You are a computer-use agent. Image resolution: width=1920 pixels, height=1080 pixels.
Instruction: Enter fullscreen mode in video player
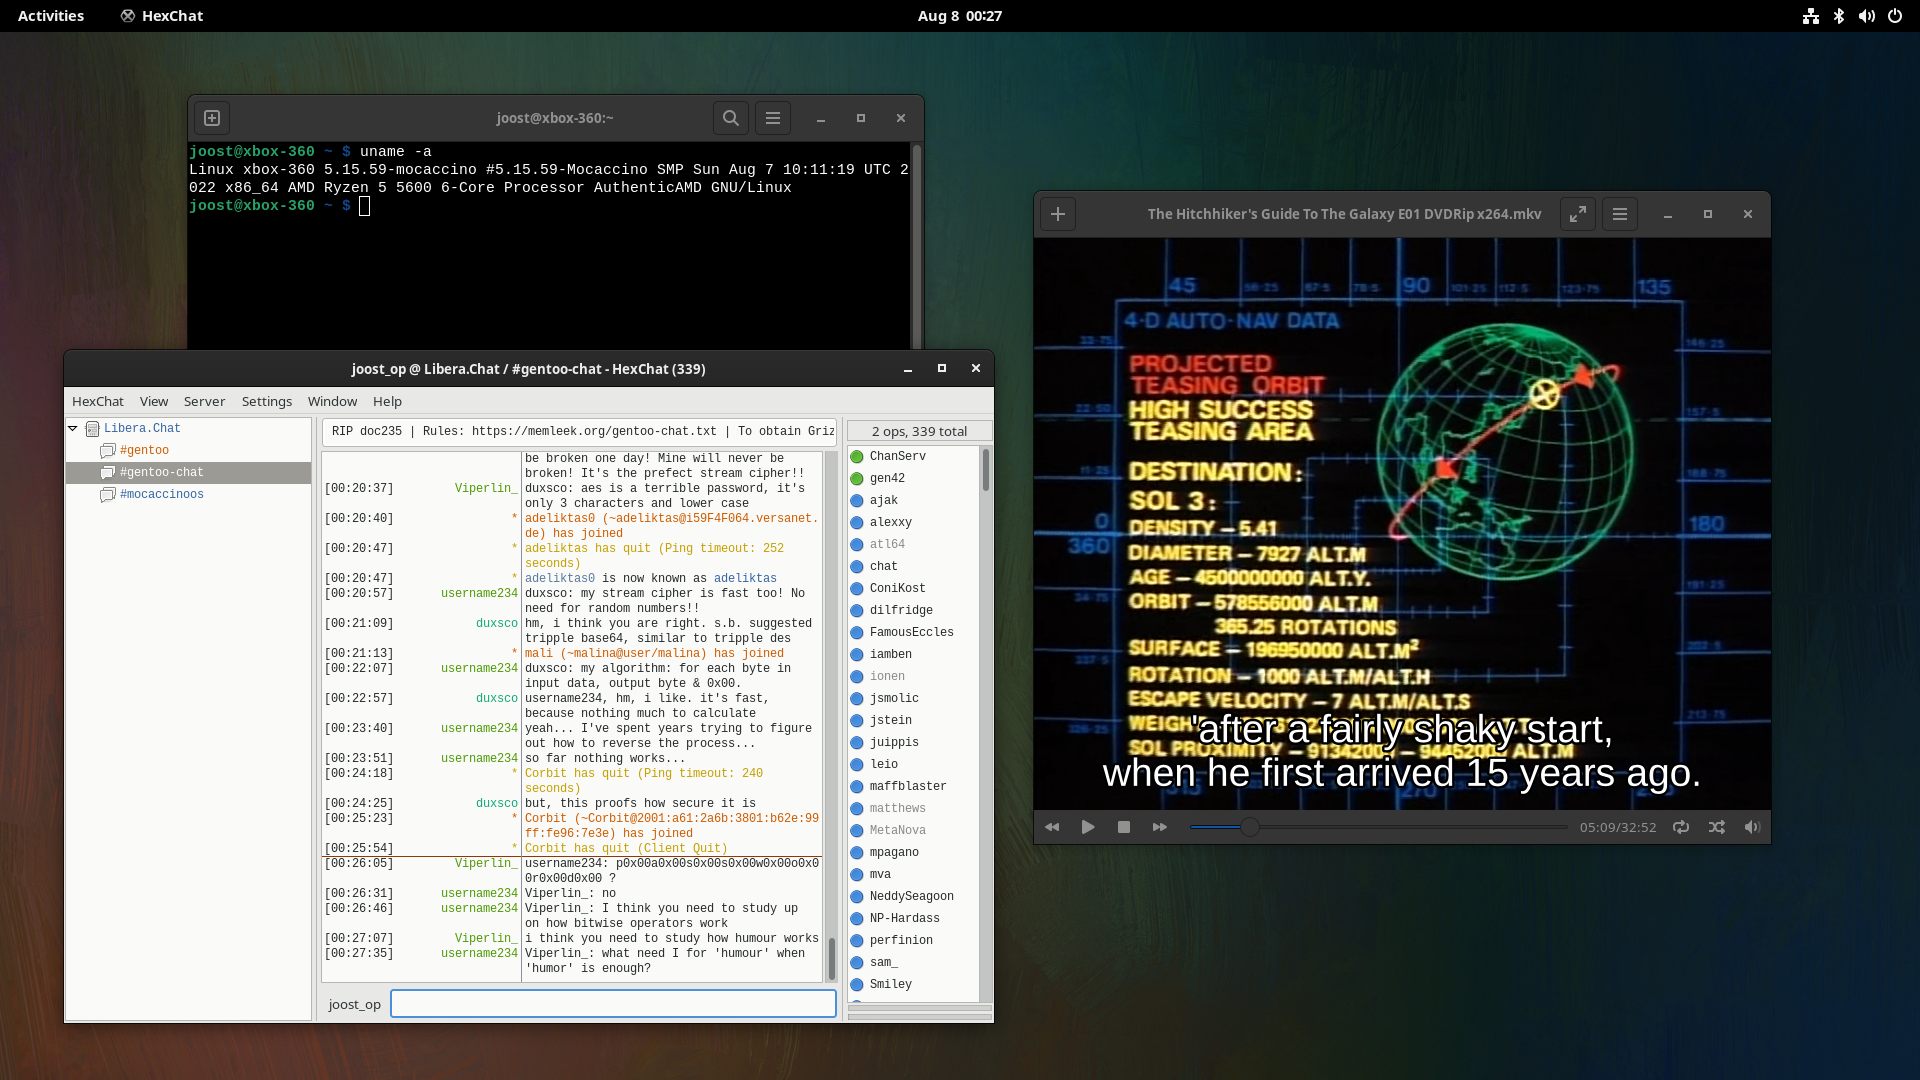click(x=1578, y=214)
